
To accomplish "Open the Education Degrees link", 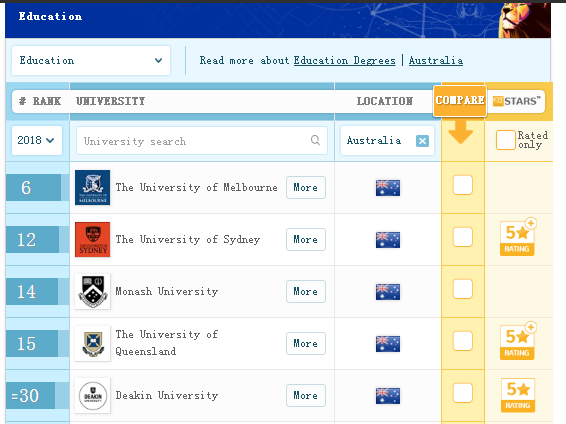I will coord(344,61).
